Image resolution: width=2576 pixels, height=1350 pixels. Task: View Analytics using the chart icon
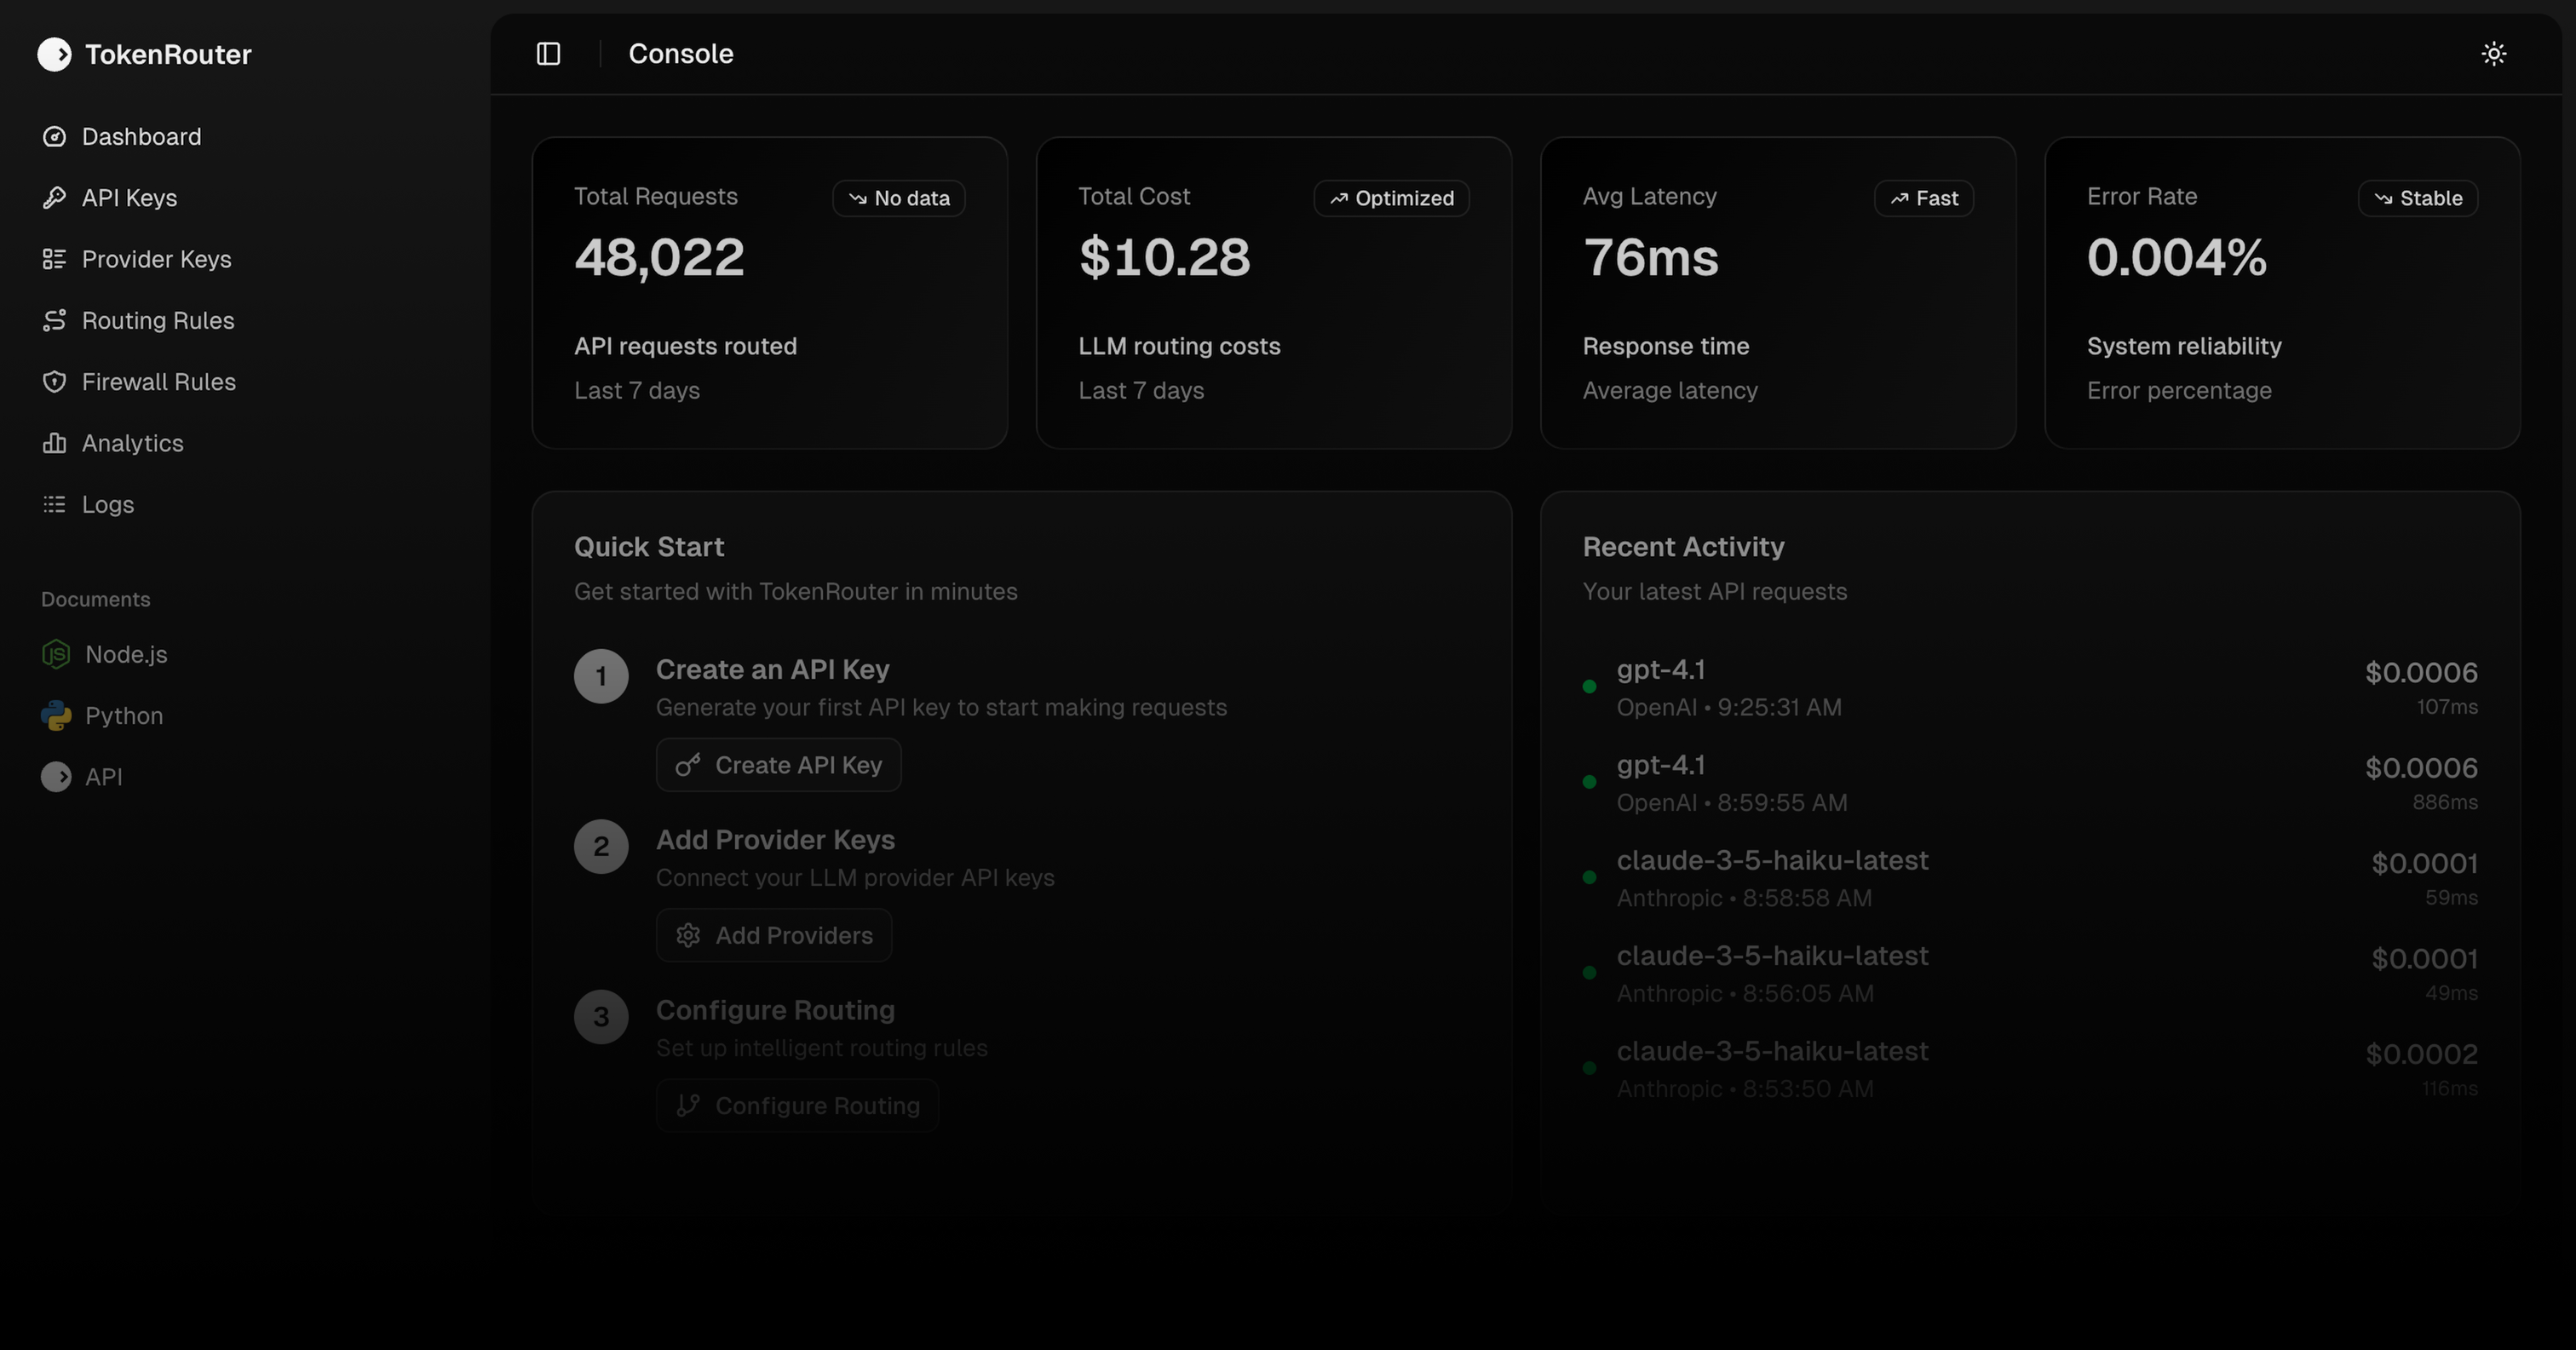click(x=55, y=443)
